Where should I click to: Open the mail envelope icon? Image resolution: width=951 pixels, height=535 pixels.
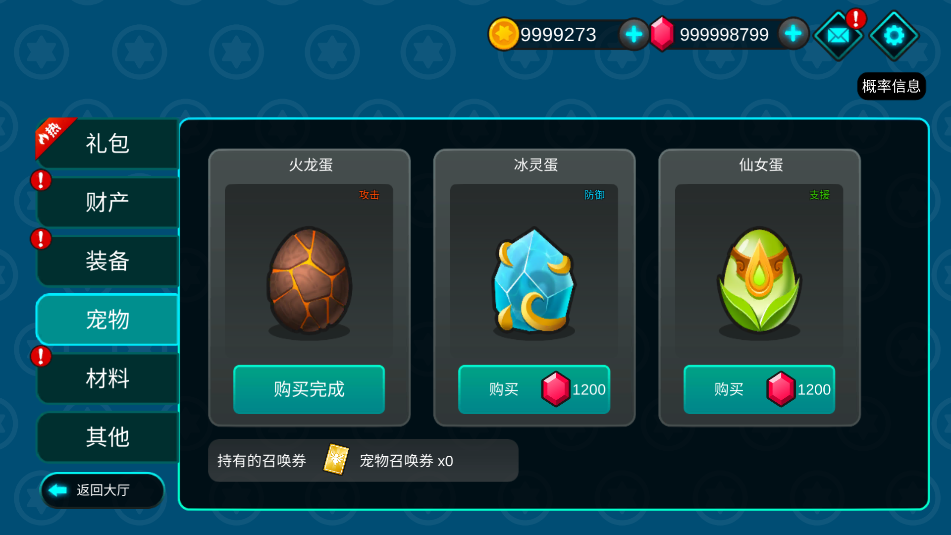pos(838,36)
